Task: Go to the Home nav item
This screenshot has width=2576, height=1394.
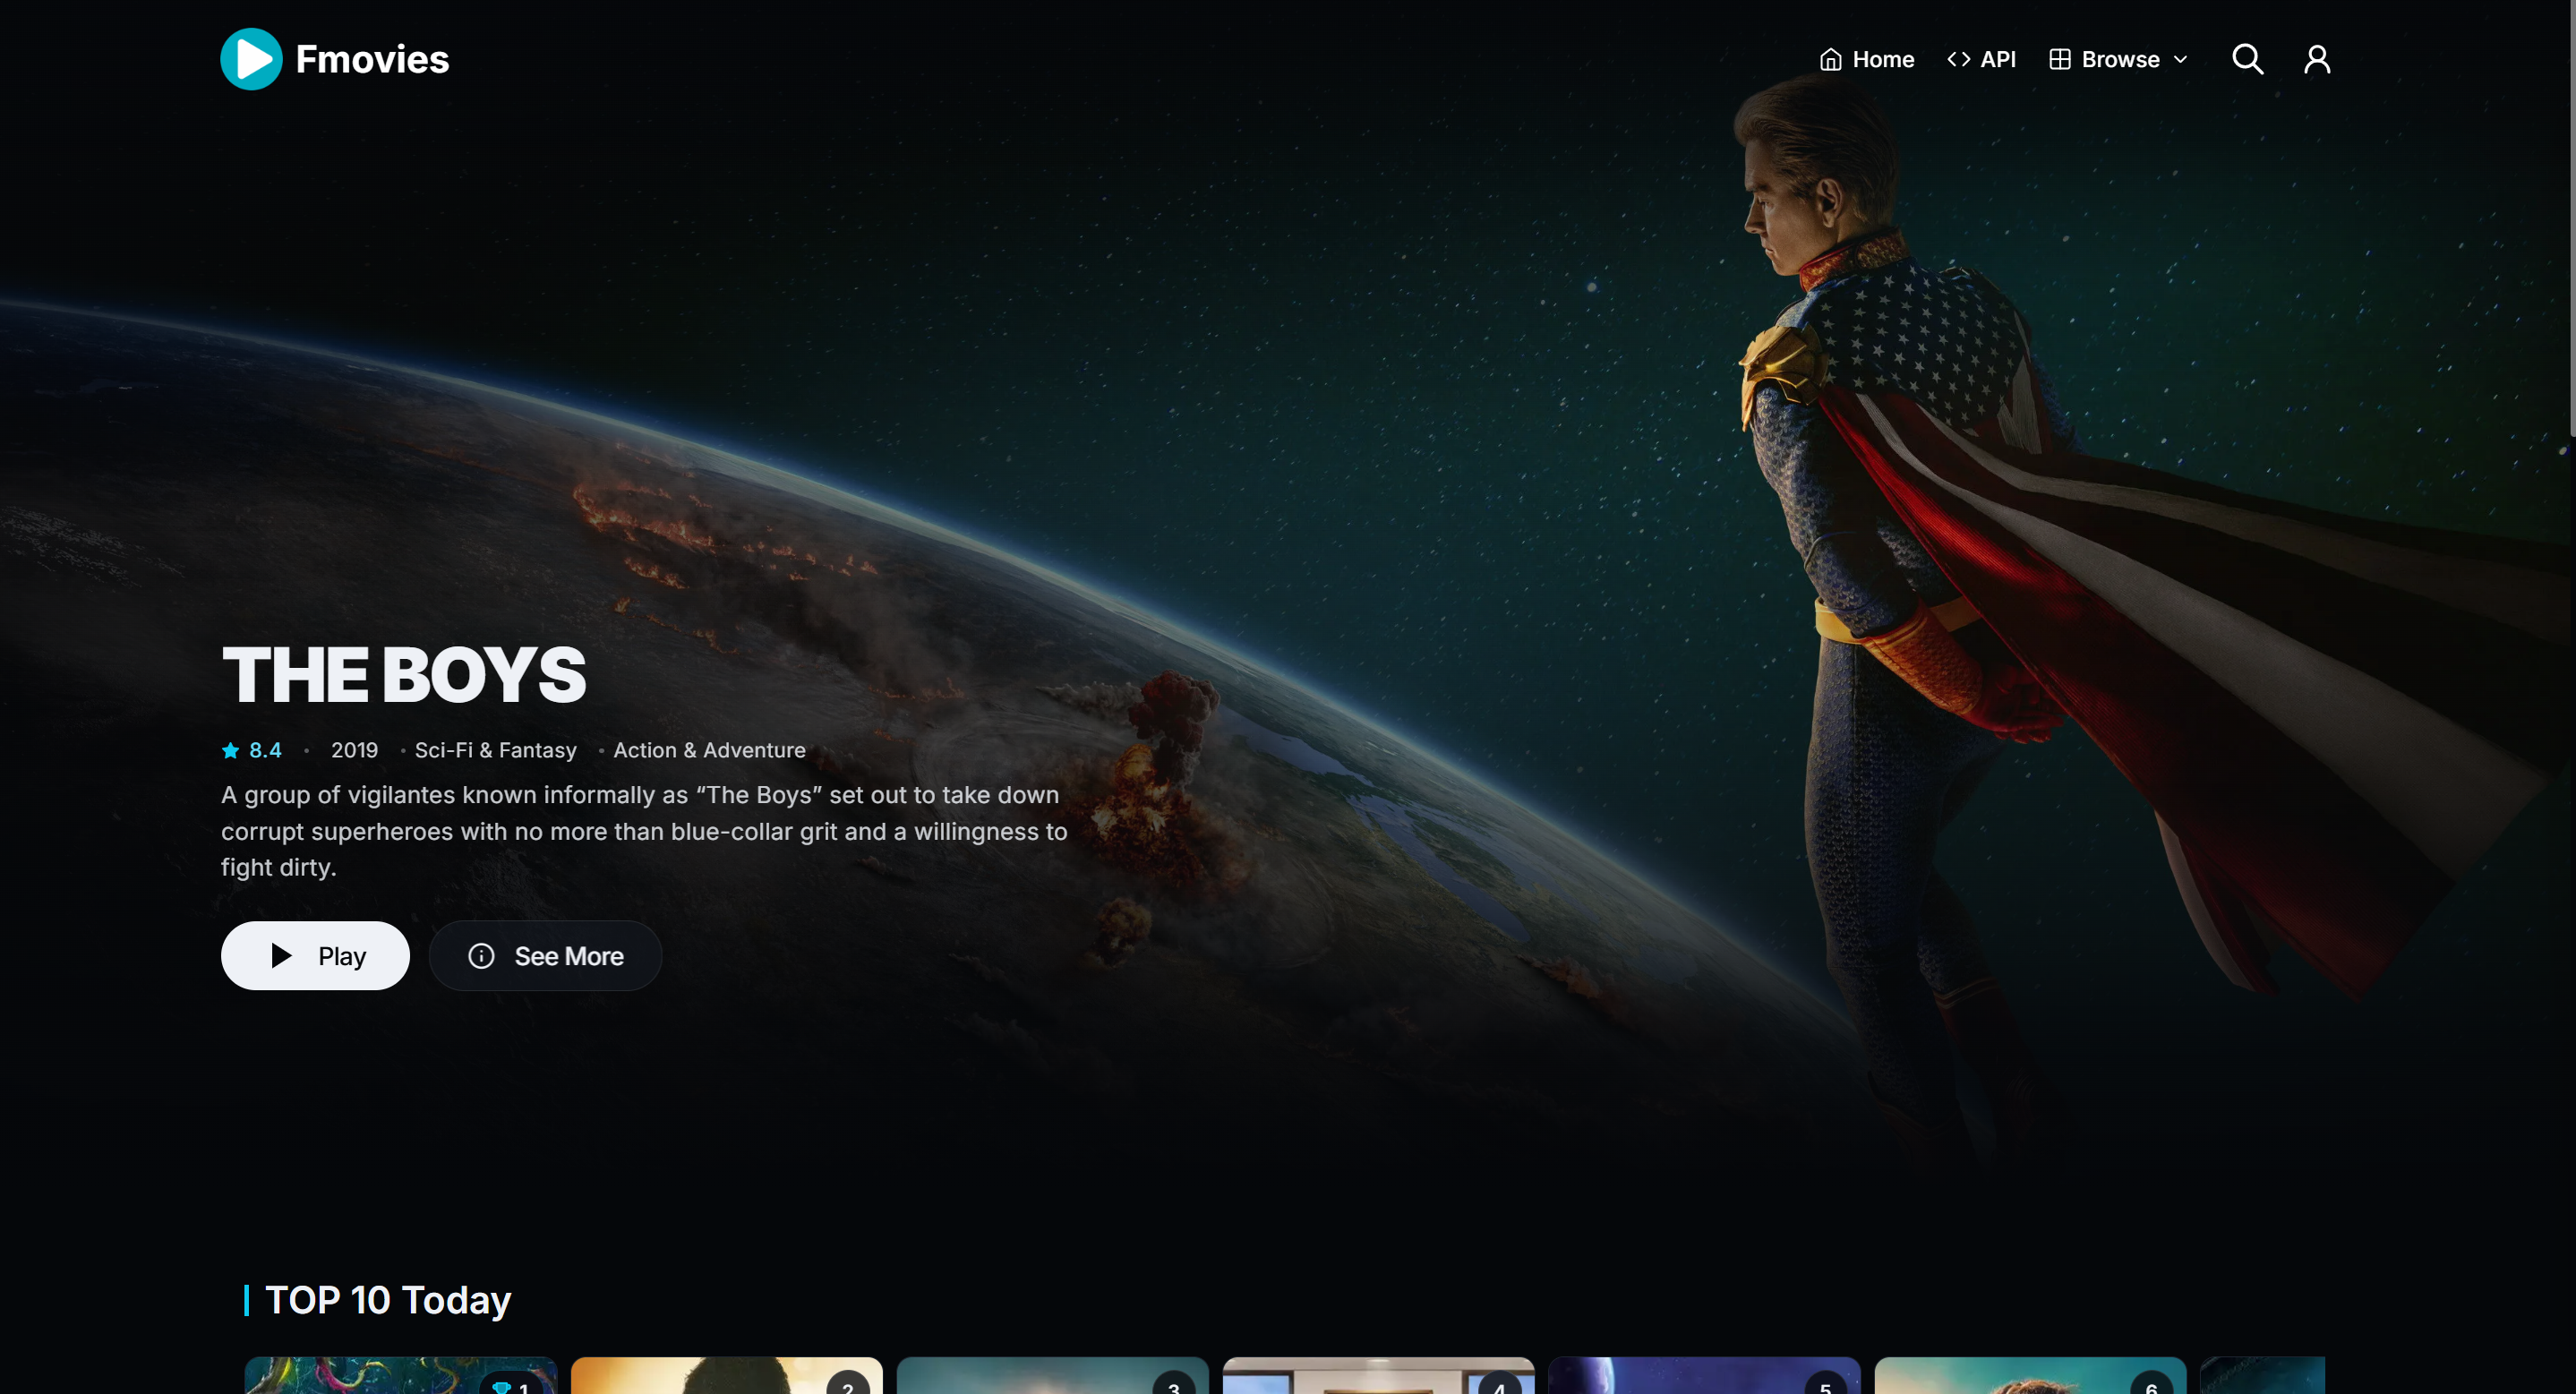Action: (1866, 59)
